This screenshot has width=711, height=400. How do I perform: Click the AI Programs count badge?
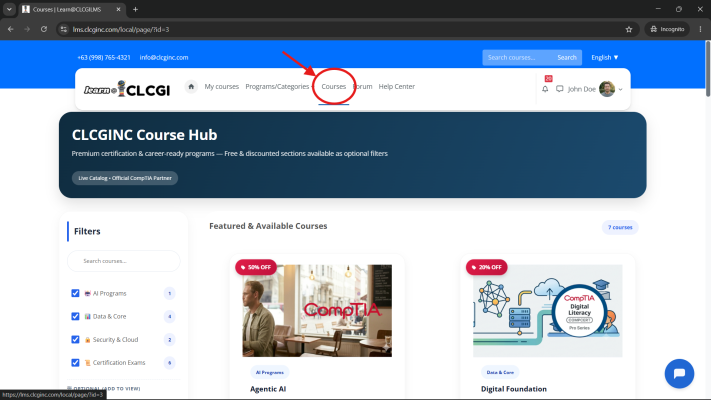point(170,293)
